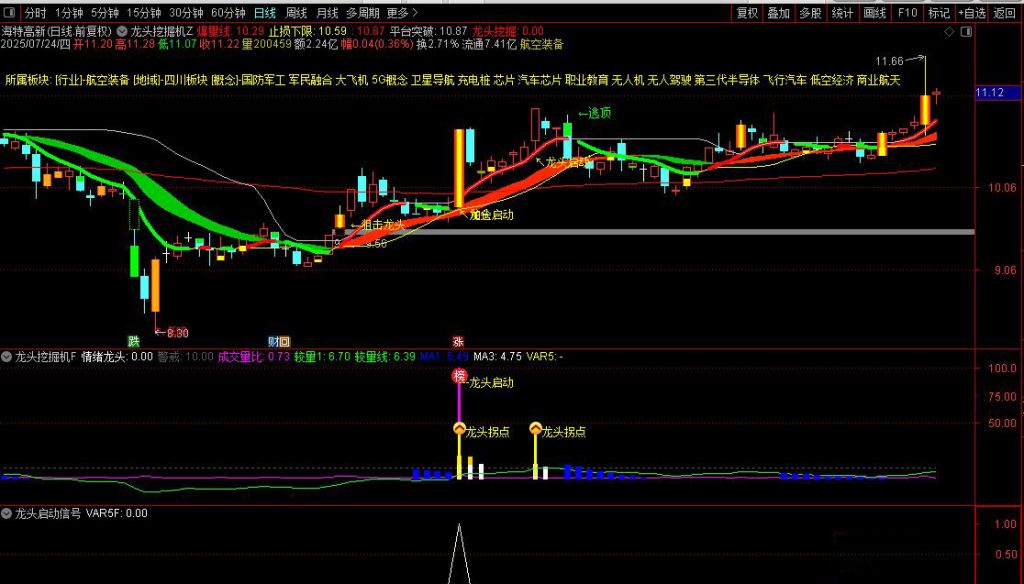
Task: Click the red 涨 event marker
Action: click(x=458, y=341)
